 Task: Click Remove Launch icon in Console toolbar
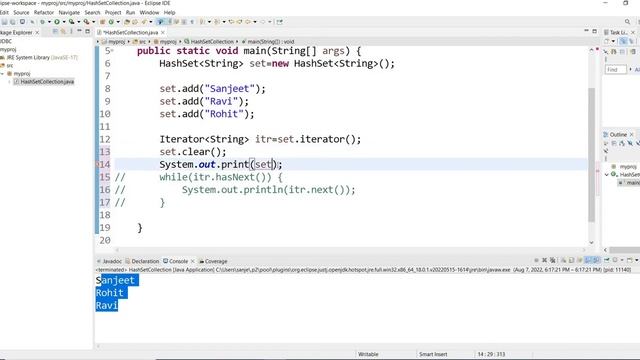point(544,260)
